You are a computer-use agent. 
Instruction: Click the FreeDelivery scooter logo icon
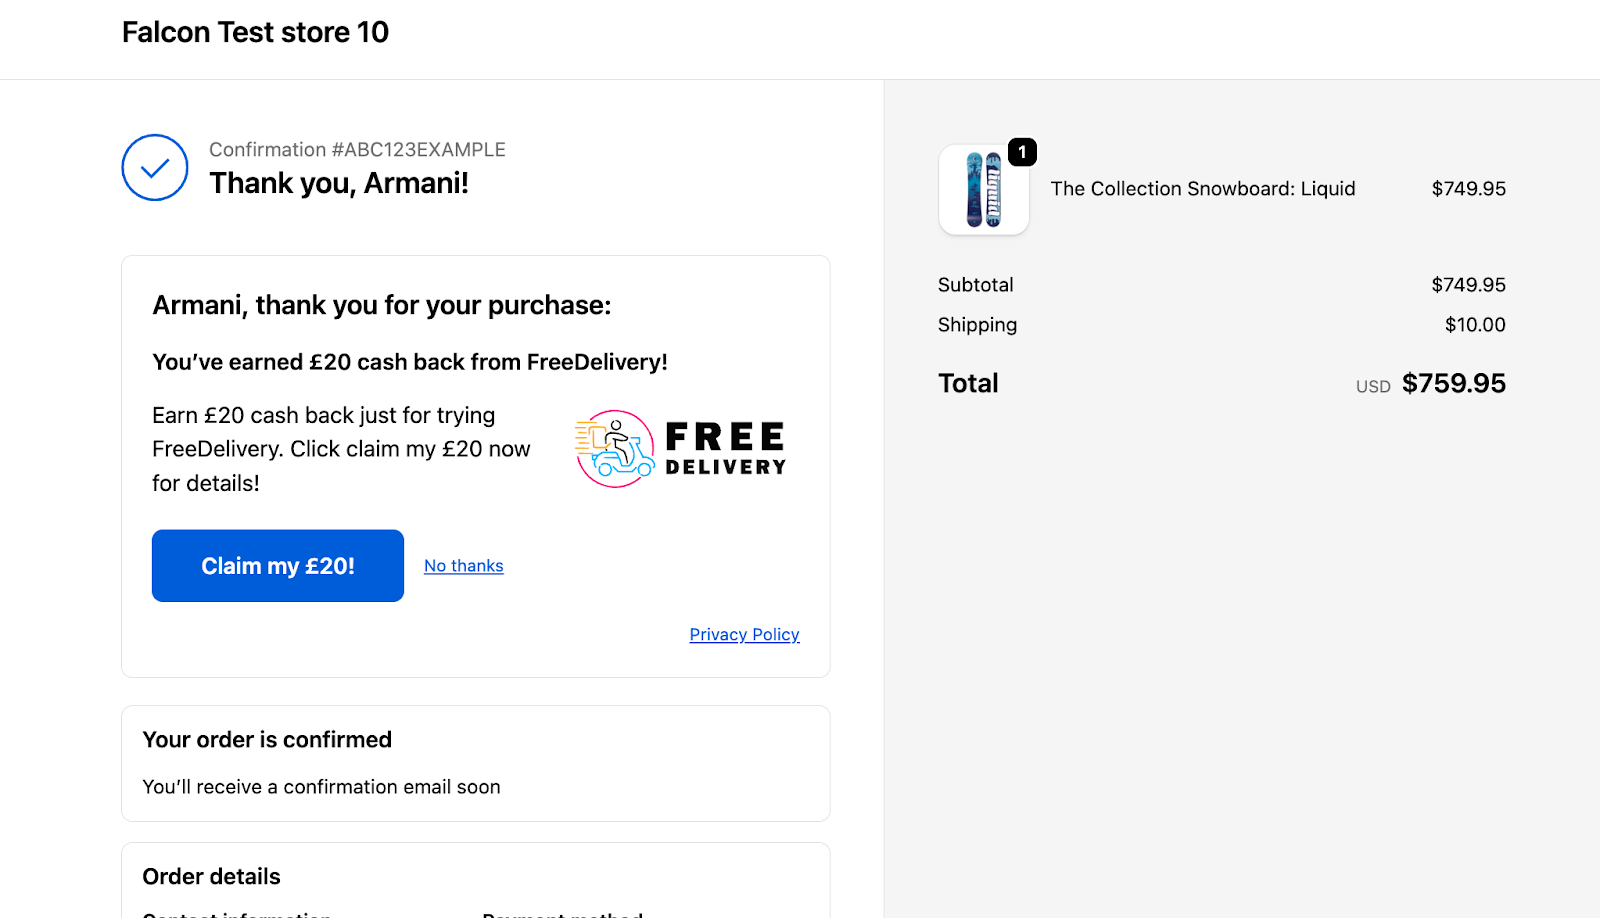(614, 449)
